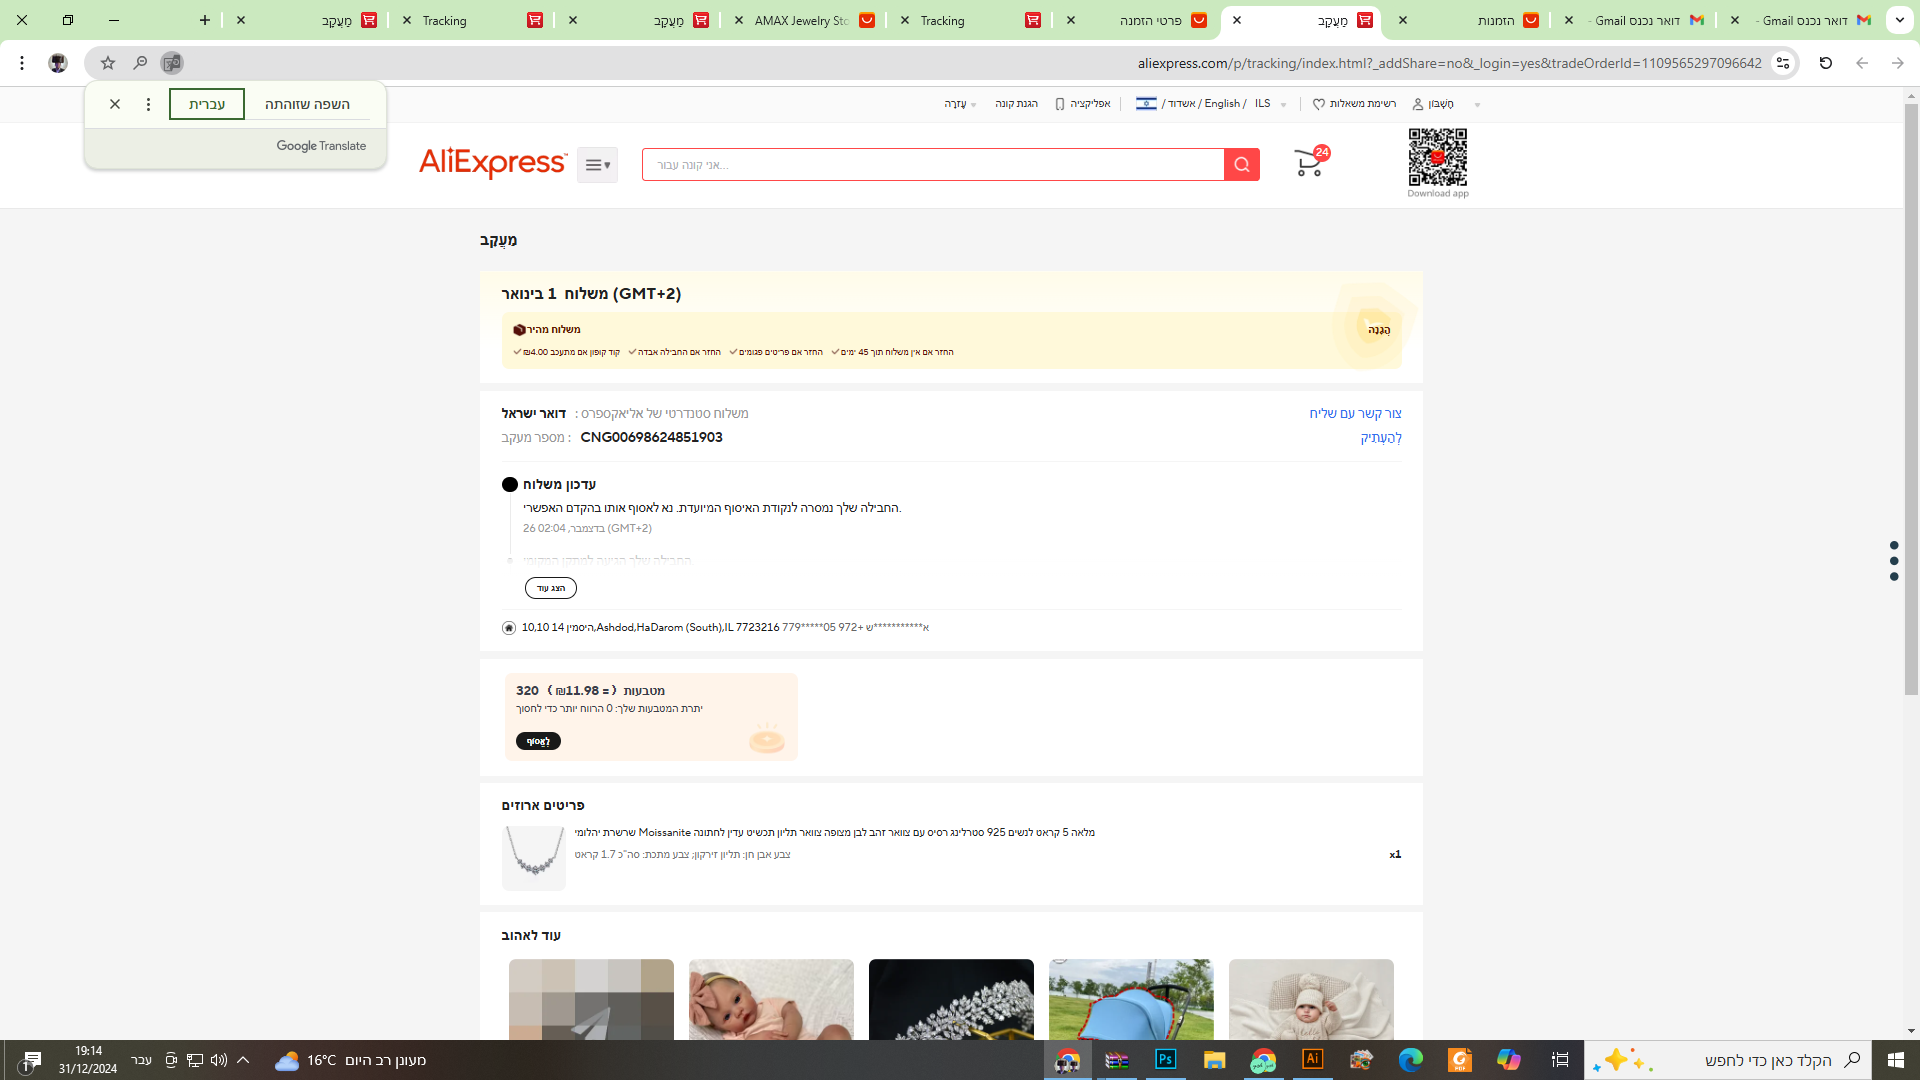Open the categories hamburger dropdown
This screenshot has height=1080, width=1920.
pos(597,165)
